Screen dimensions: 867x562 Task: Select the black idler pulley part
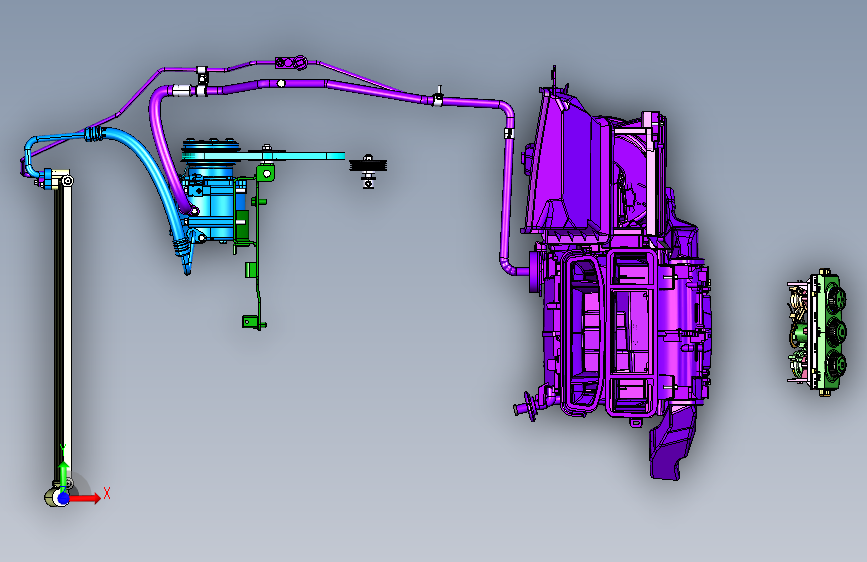[x=368, y=165]
